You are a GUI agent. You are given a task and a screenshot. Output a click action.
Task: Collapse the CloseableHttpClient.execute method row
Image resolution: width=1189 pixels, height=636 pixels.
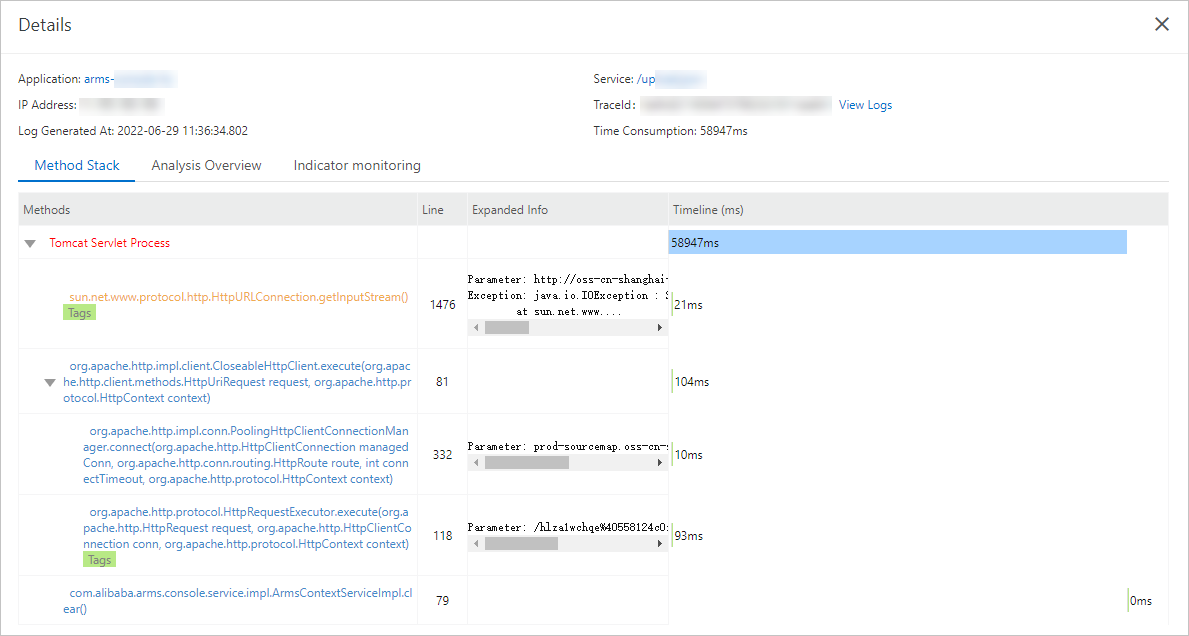pyautogui.click(x=49, y=382)
